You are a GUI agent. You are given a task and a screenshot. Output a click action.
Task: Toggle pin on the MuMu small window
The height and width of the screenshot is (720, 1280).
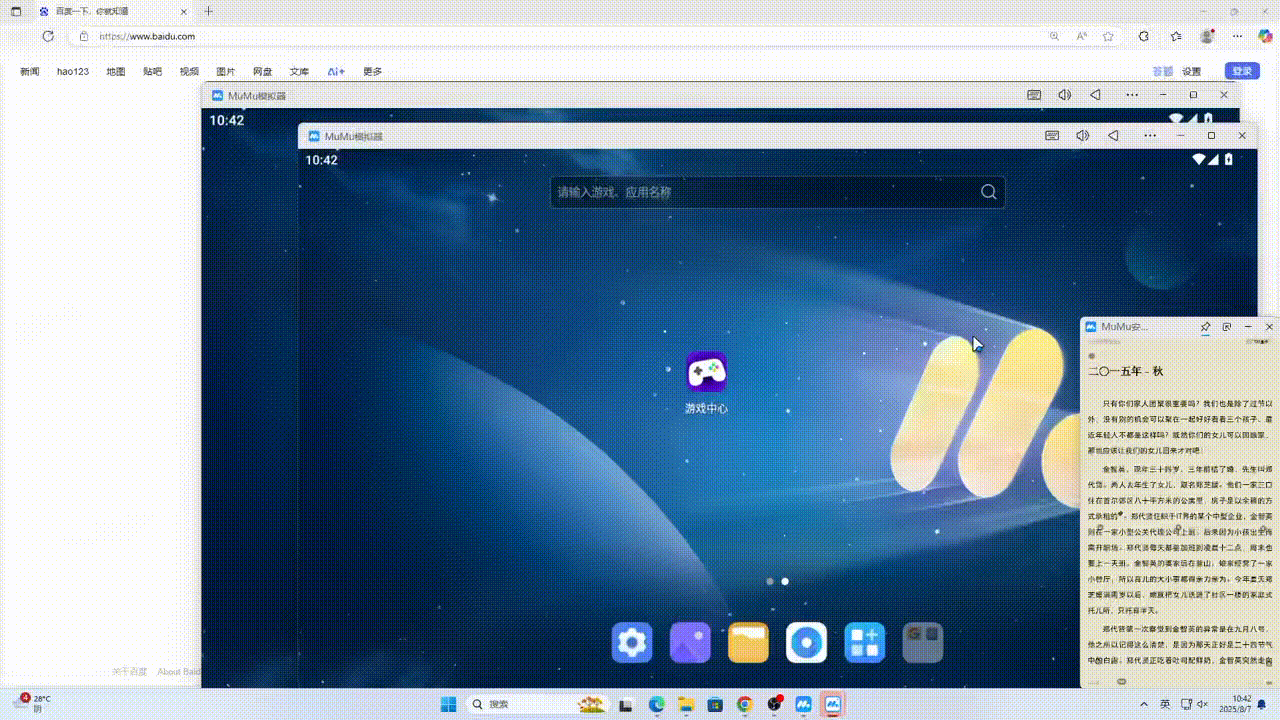coord(1205,327)
